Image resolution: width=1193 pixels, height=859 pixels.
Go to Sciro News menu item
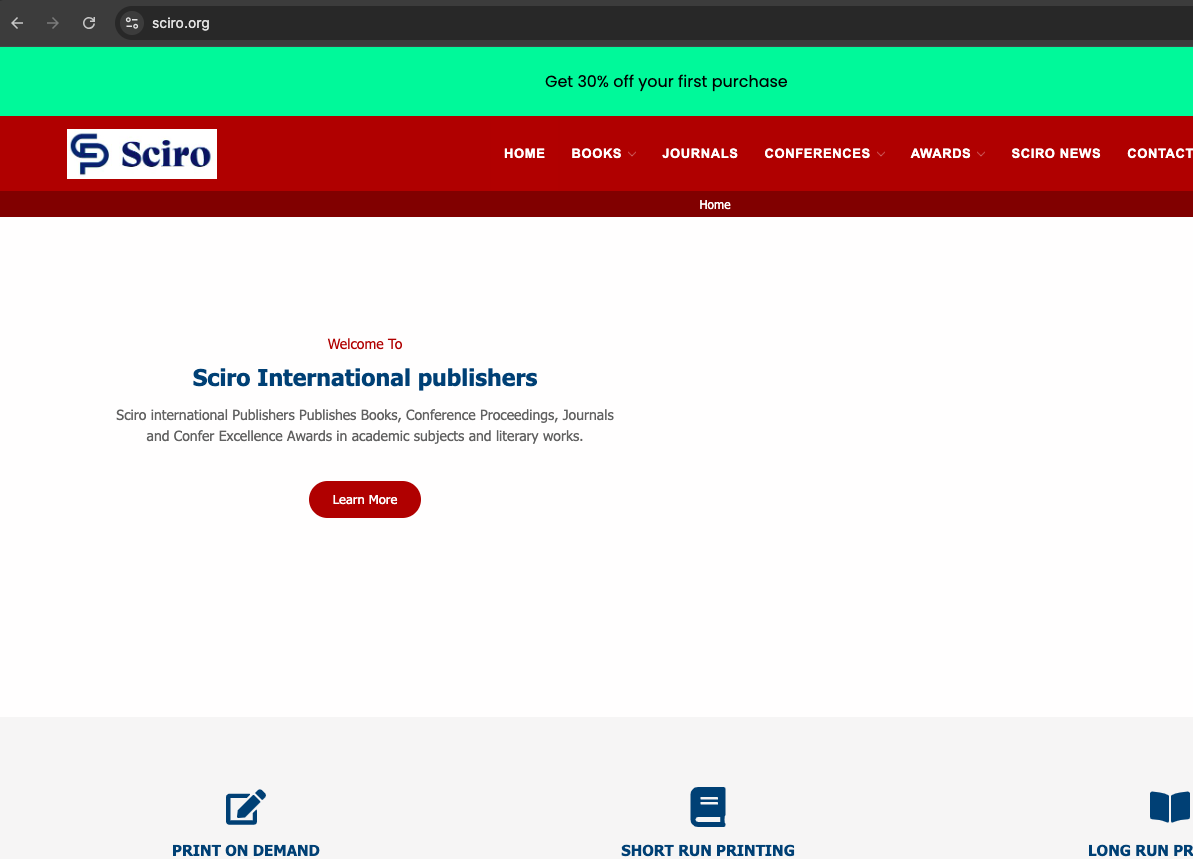pos(1055,153)
